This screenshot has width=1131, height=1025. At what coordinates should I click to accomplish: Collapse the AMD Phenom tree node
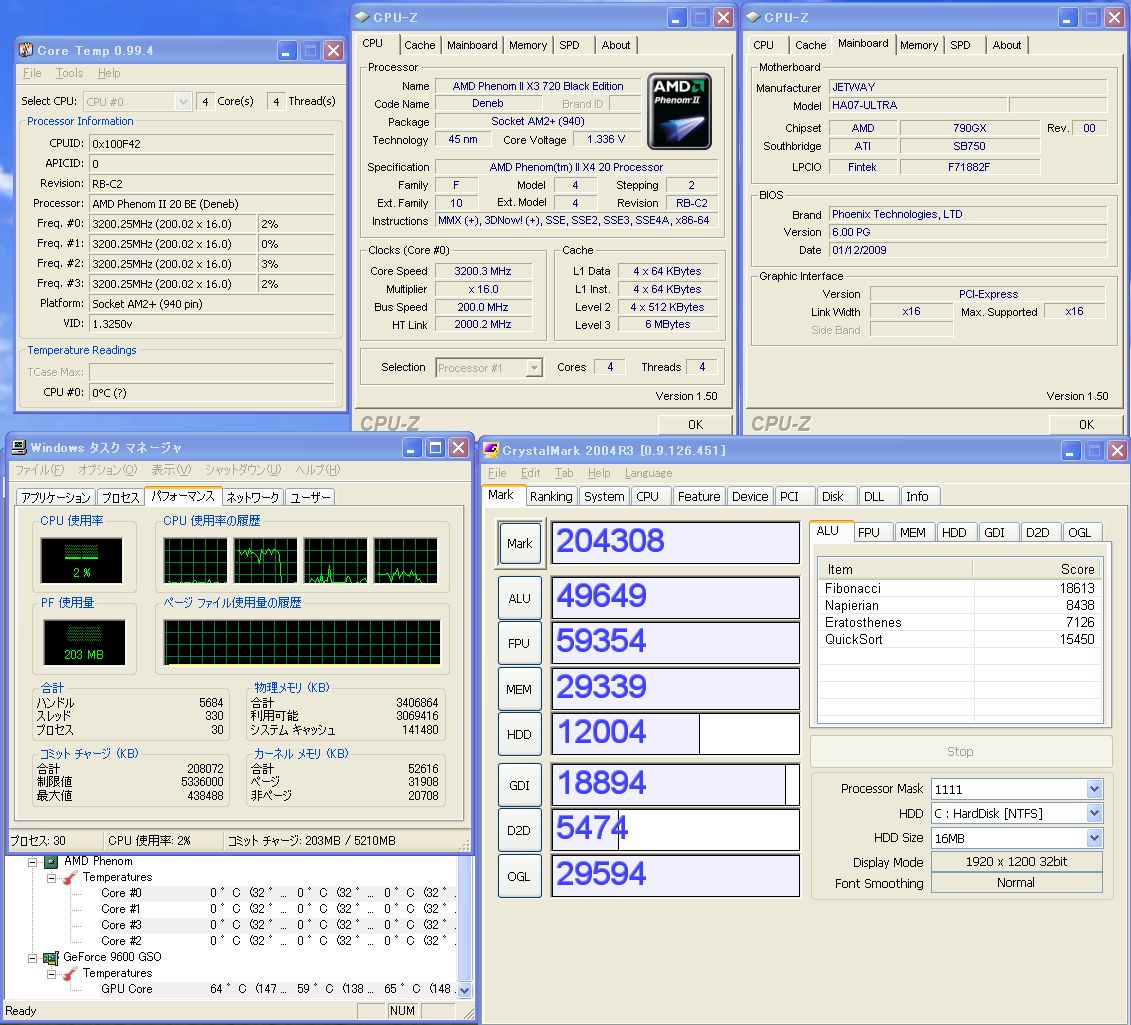click(x=33, y=861)
